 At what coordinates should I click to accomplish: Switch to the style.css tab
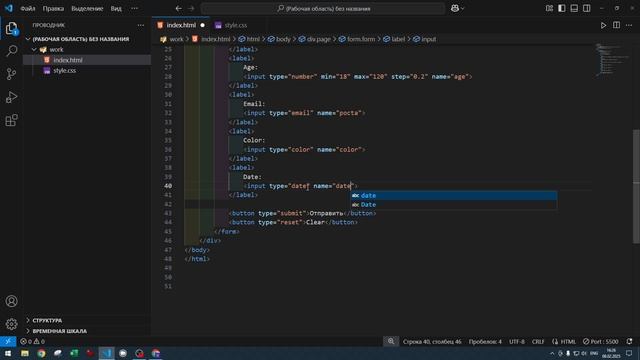[x=236, y=25]
